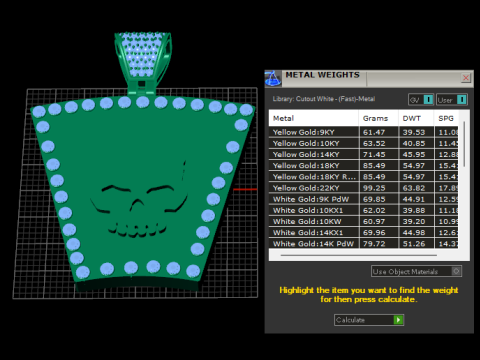The image size is (480, 360).
Task: Select the Yellow Gold:18KY R... row
Action: (363, 177)
